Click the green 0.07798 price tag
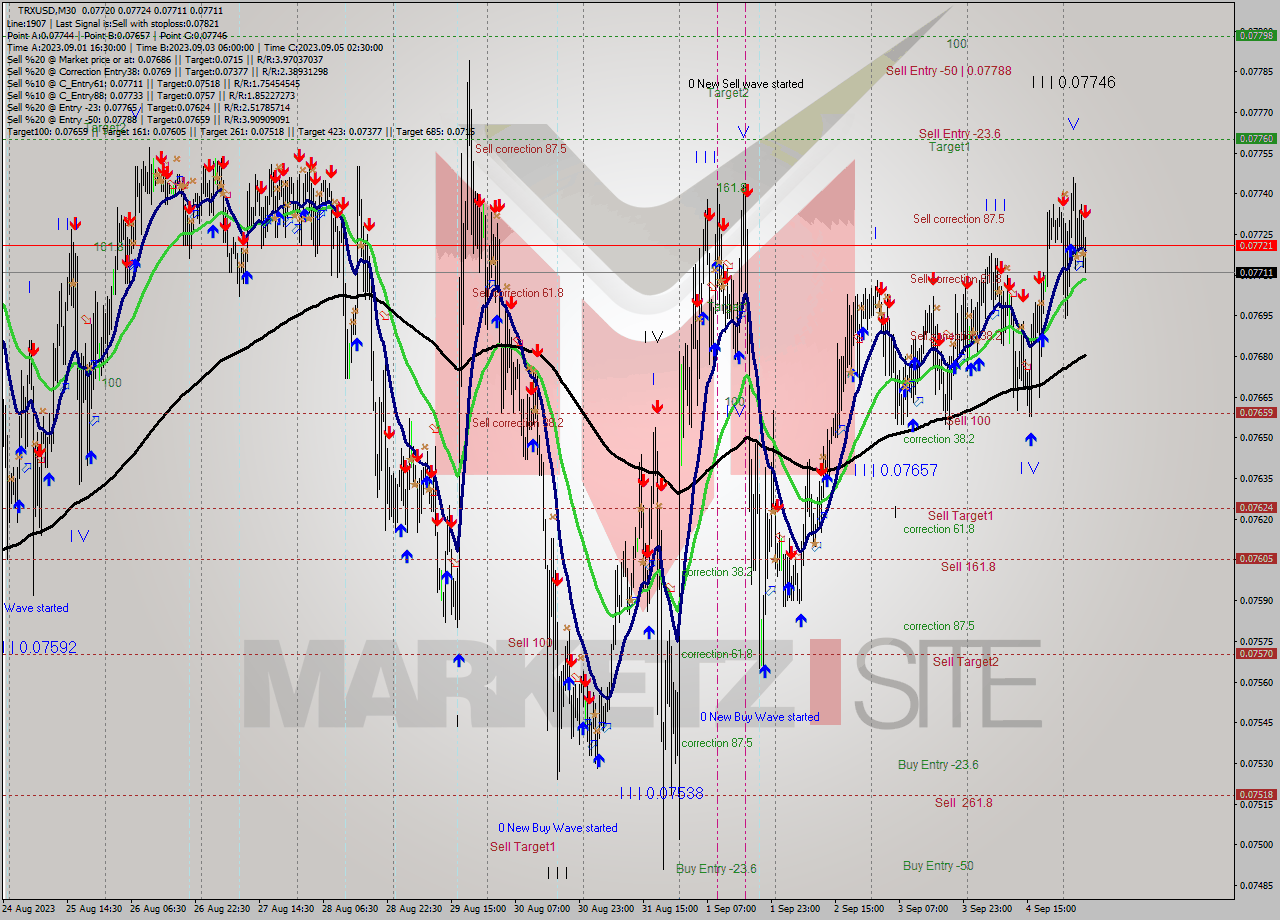Image resolution: width=1280 pixels, height=920 pixels. [1257, 35]
